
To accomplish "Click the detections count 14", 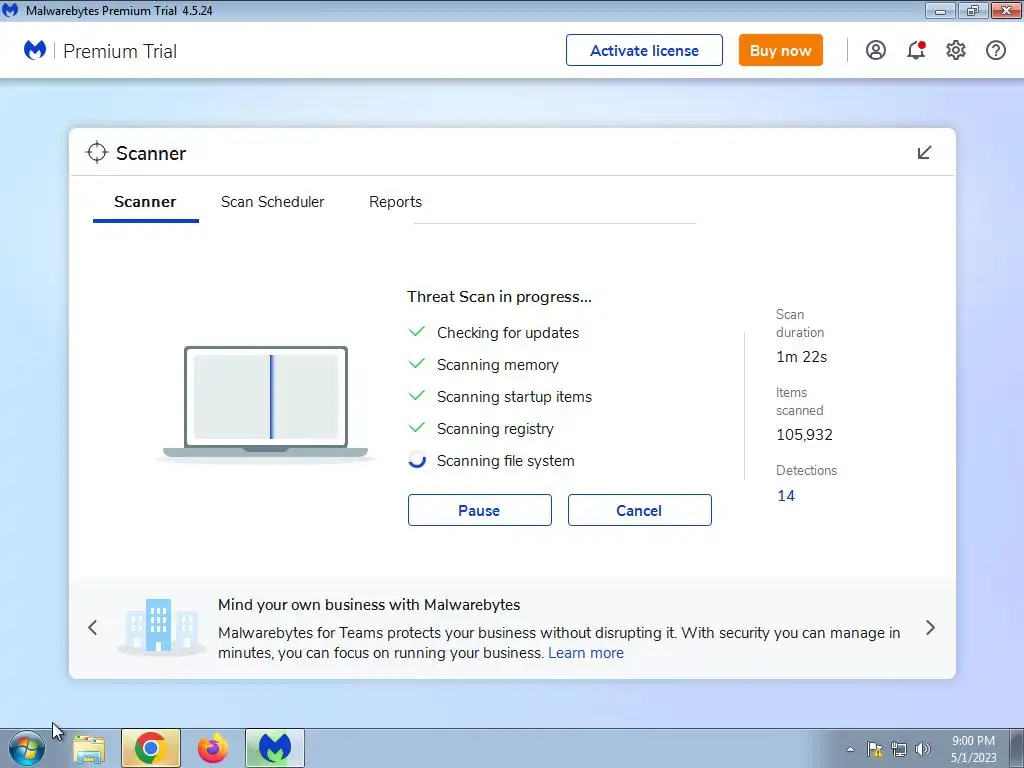I will (786, 496).
